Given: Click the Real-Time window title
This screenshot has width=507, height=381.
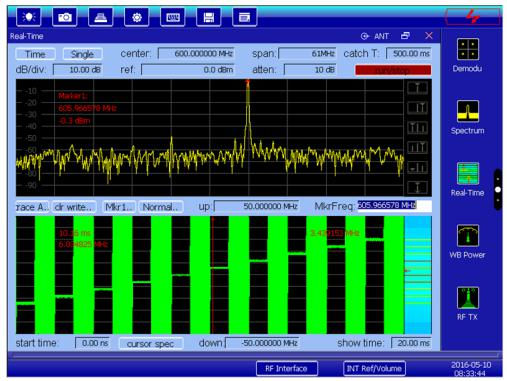Looking at the screenshot, I should [27, 36].
